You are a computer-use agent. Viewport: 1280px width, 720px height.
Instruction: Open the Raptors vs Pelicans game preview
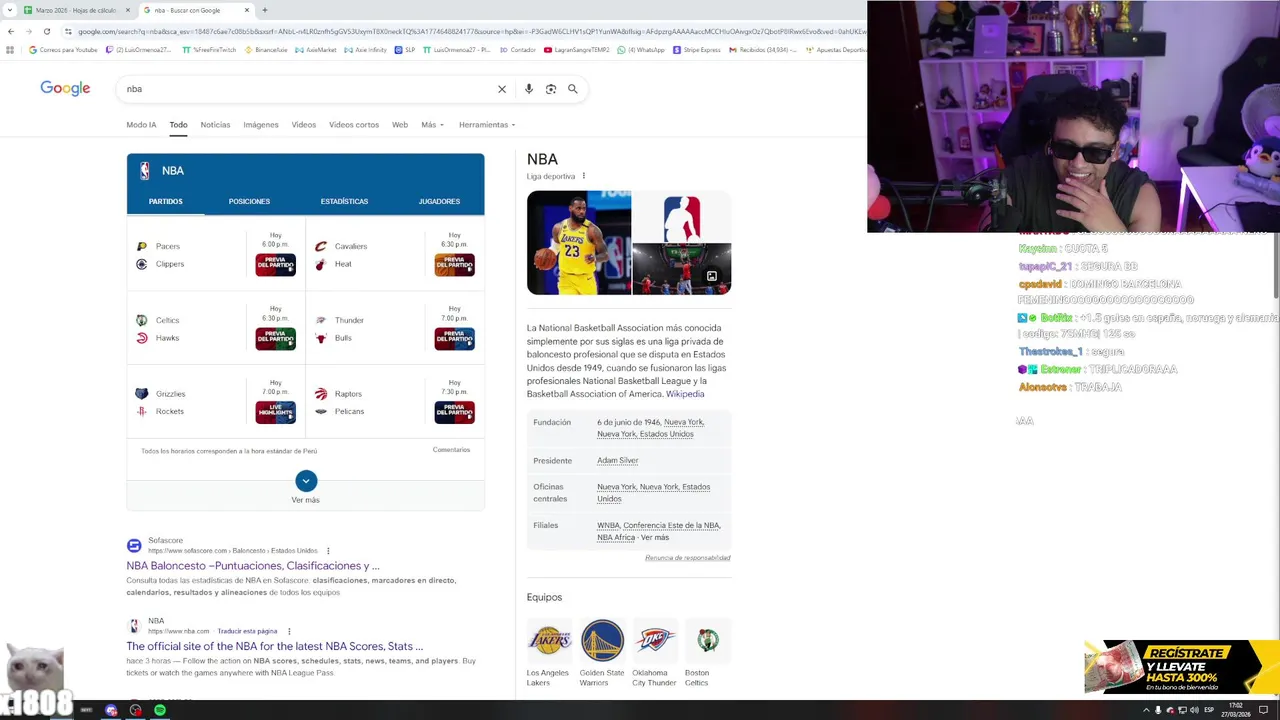(x=454, y=412)
